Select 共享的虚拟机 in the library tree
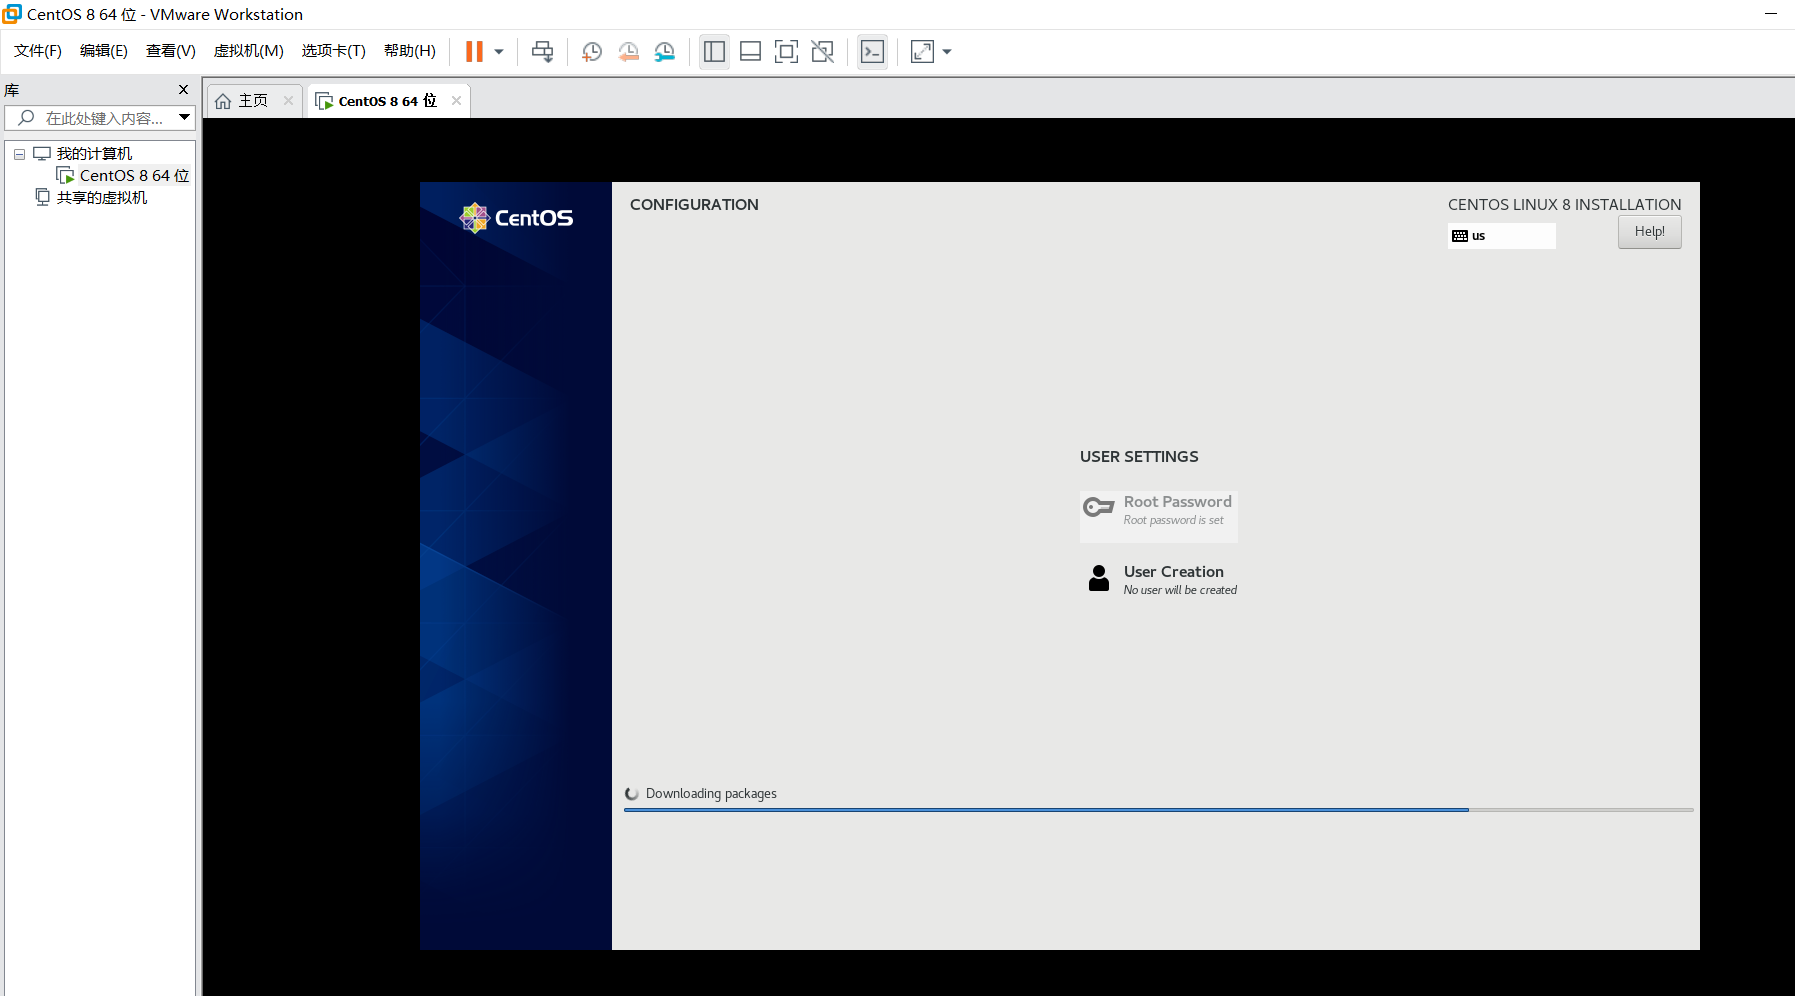Image resolution: width=1795 pixels, height=996 pixels. [x=102, y=198]
